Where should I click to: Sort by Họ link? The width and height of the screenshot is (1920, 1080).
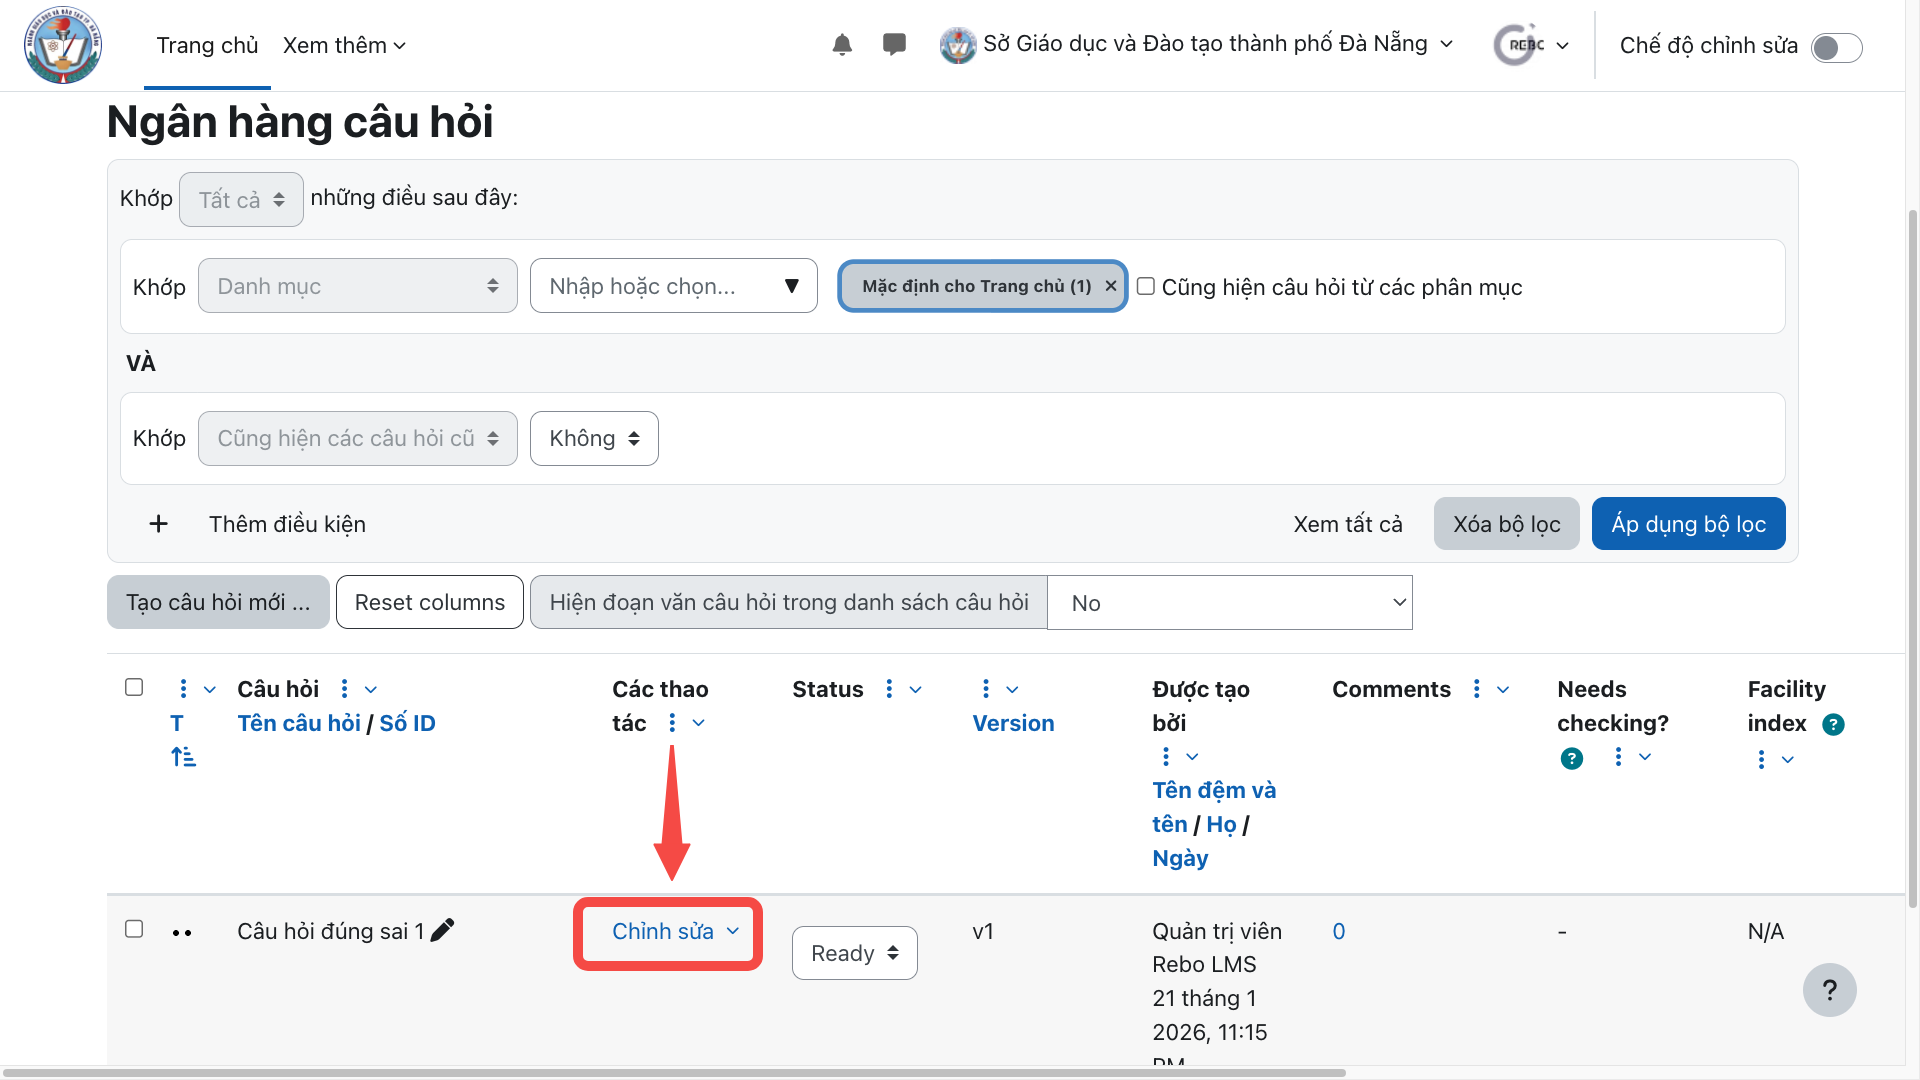click(1221, 824)
